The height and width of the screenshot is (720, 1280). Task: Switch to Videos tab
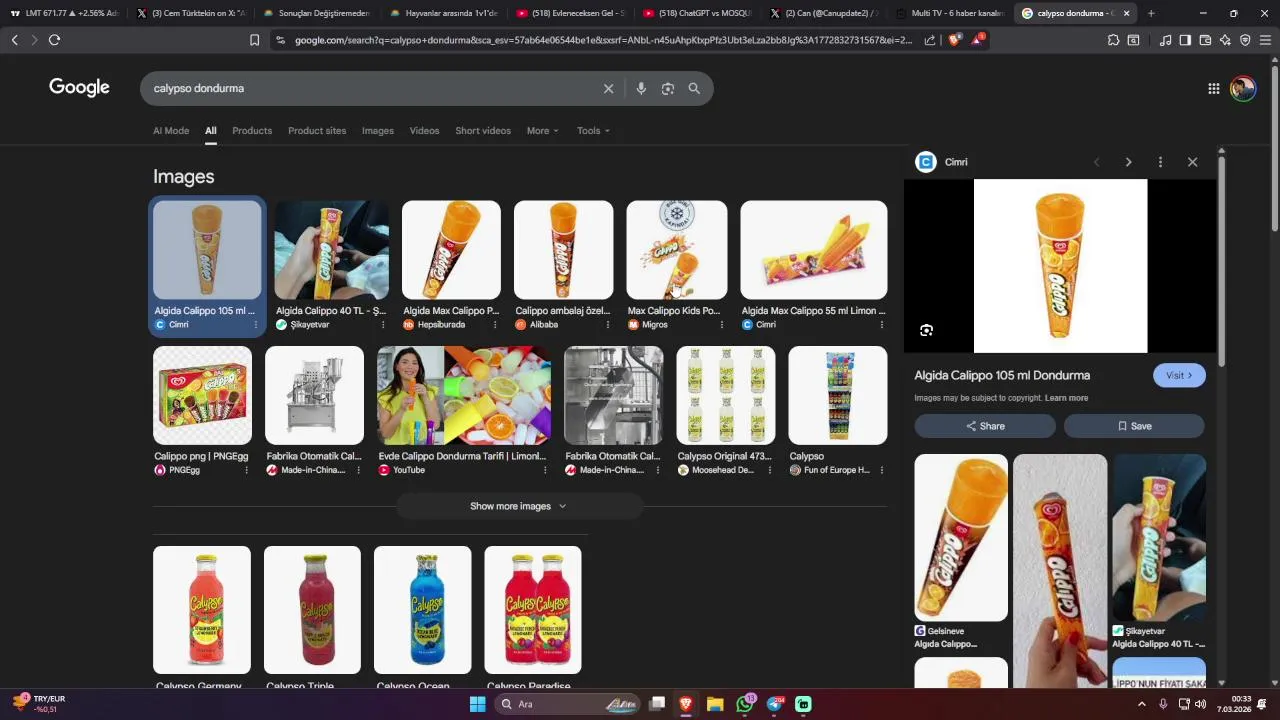[424, 131]
